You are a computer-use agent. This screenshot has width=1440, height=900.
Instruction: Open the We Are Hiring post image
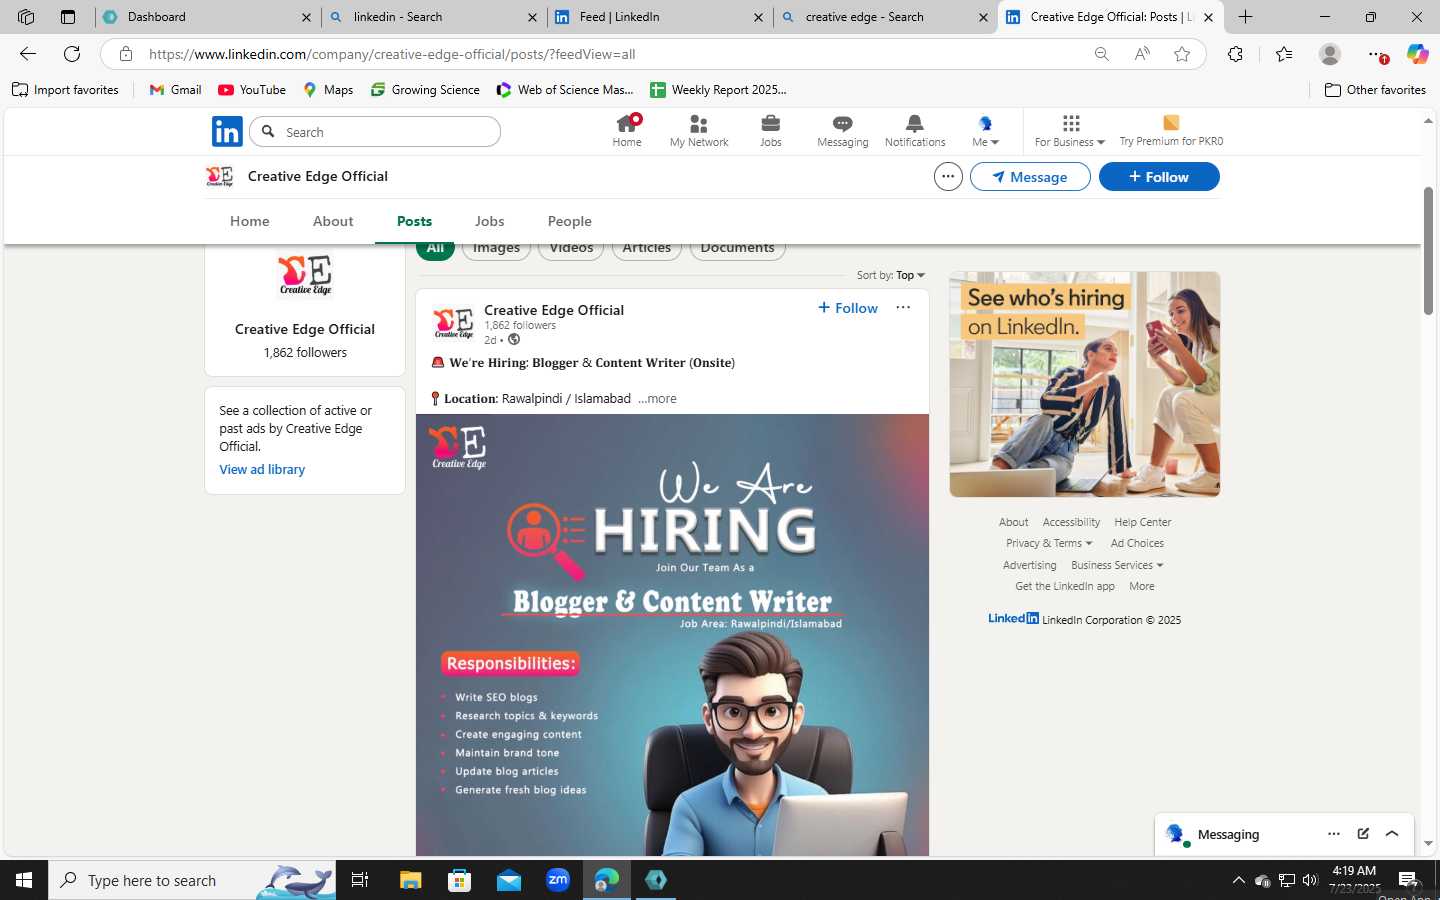pyautogui.click(x=672, y=634)
